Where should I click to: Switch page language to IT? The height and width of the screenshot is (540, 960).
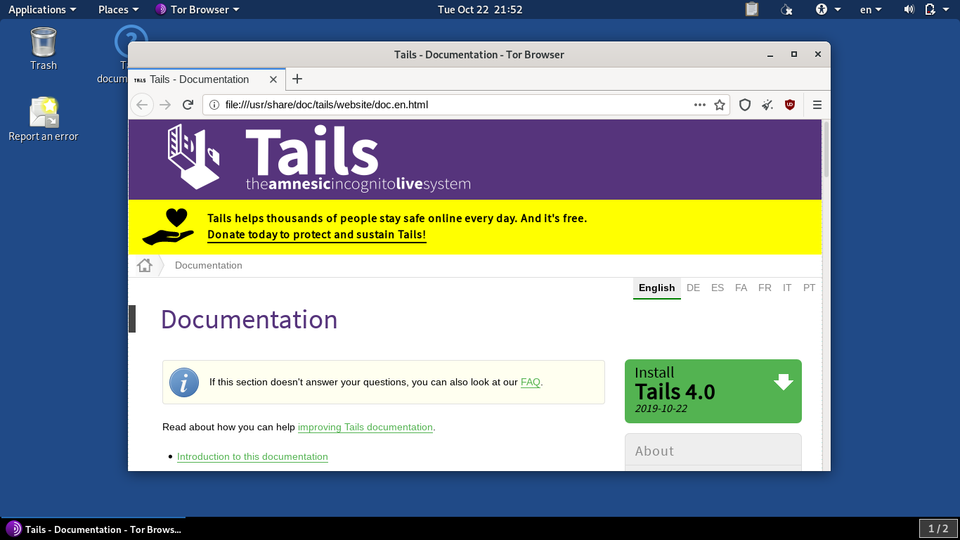coord(787,288)
